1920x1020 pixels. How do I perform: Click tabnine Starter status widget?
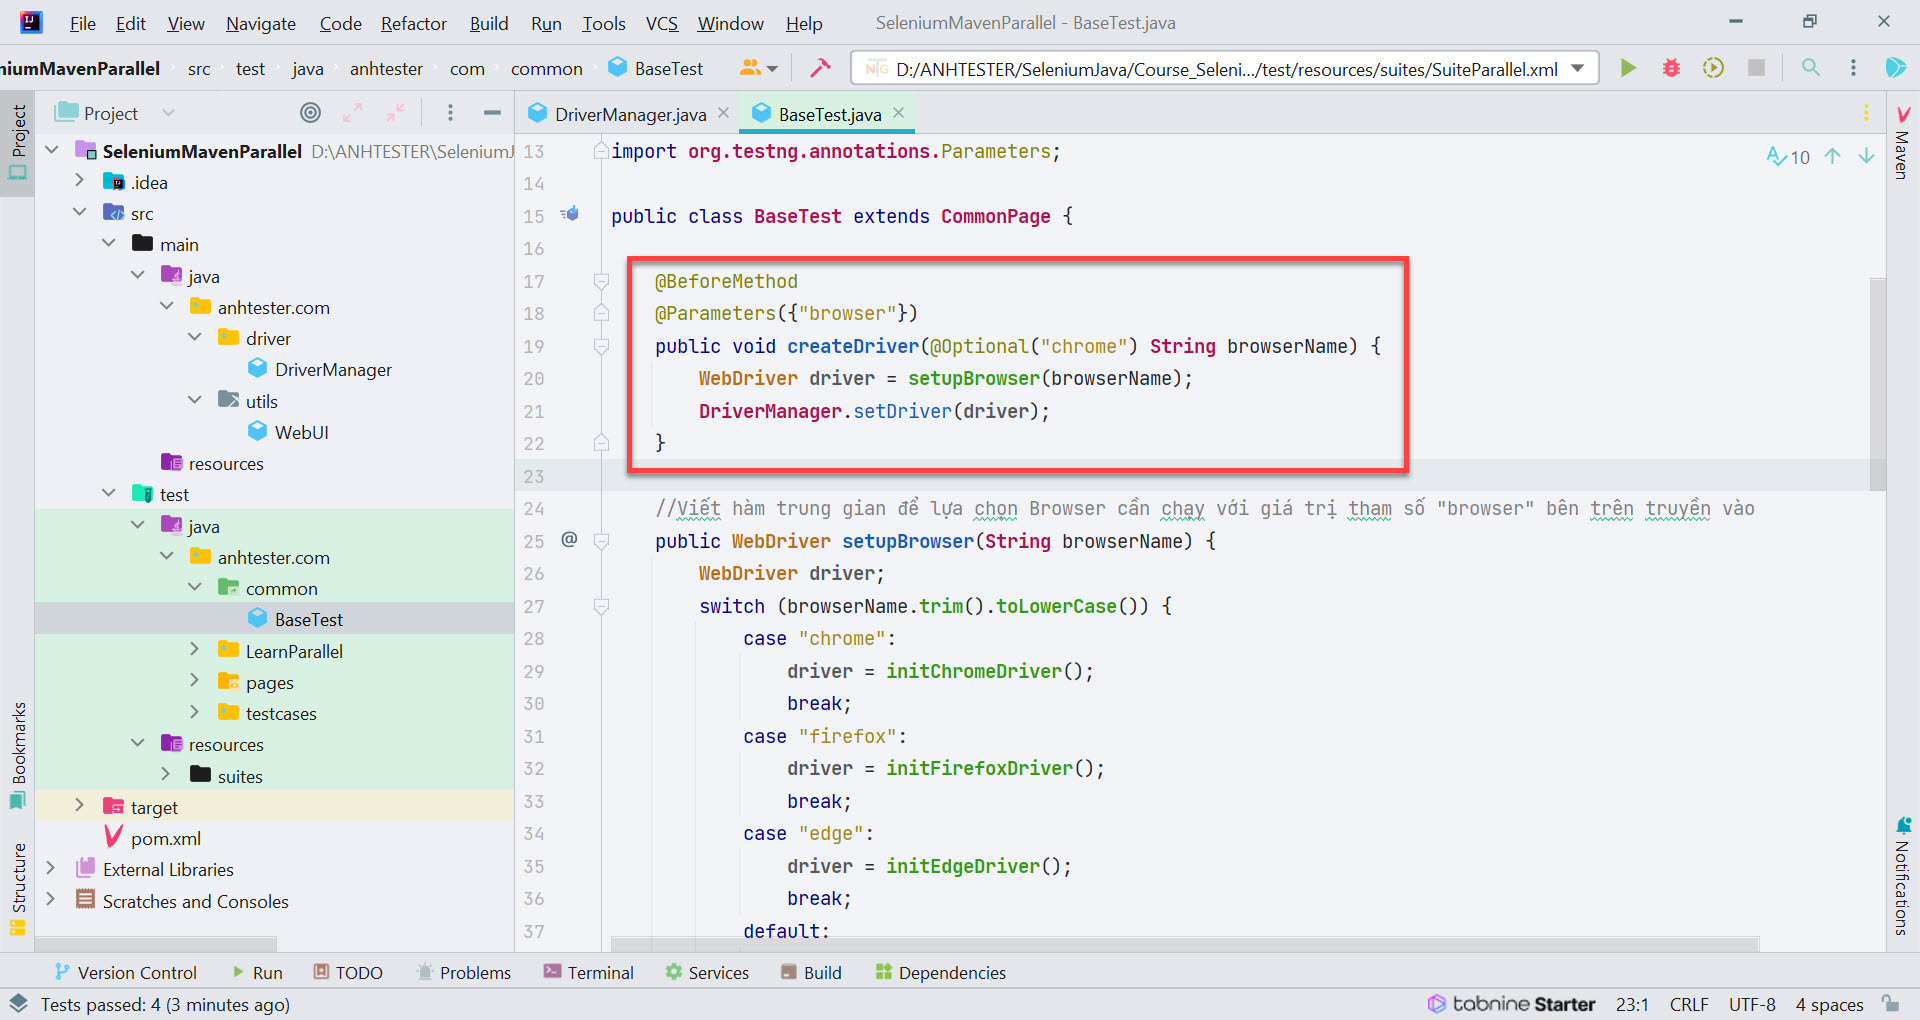pos(1511,1004)
